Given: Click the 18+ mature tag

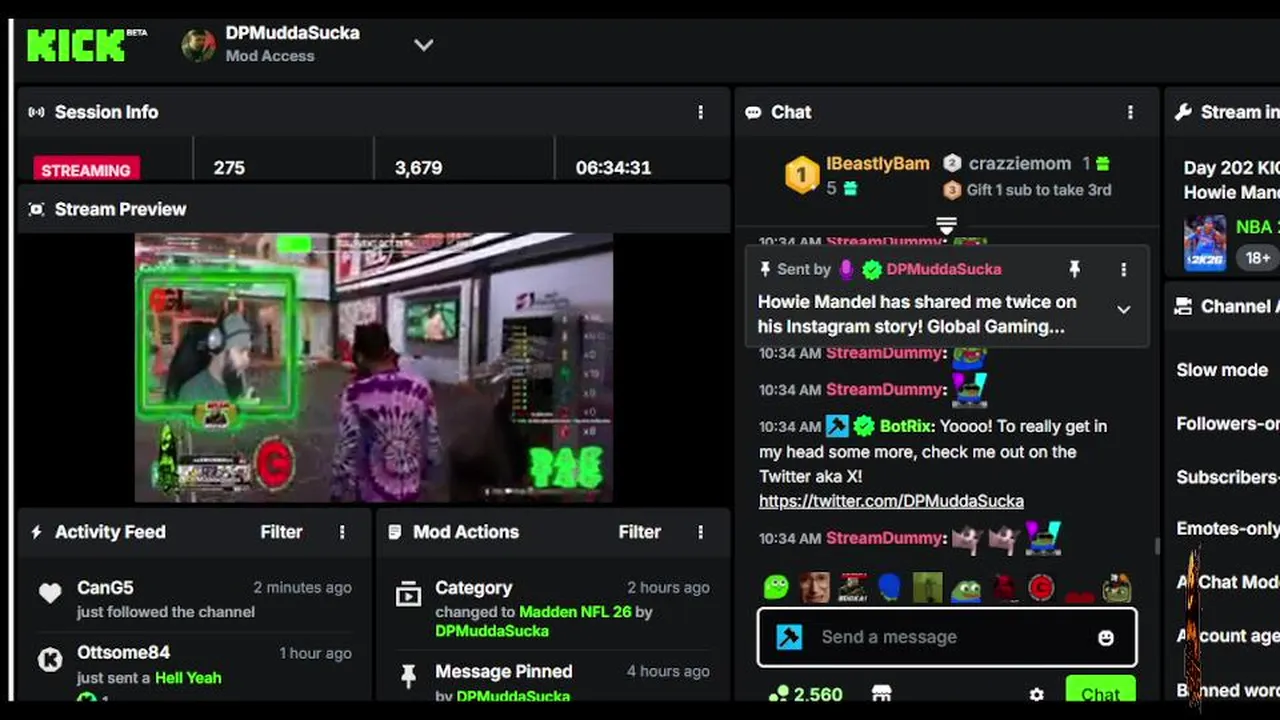Looking at the screenshot, I should pos(1258,258).
